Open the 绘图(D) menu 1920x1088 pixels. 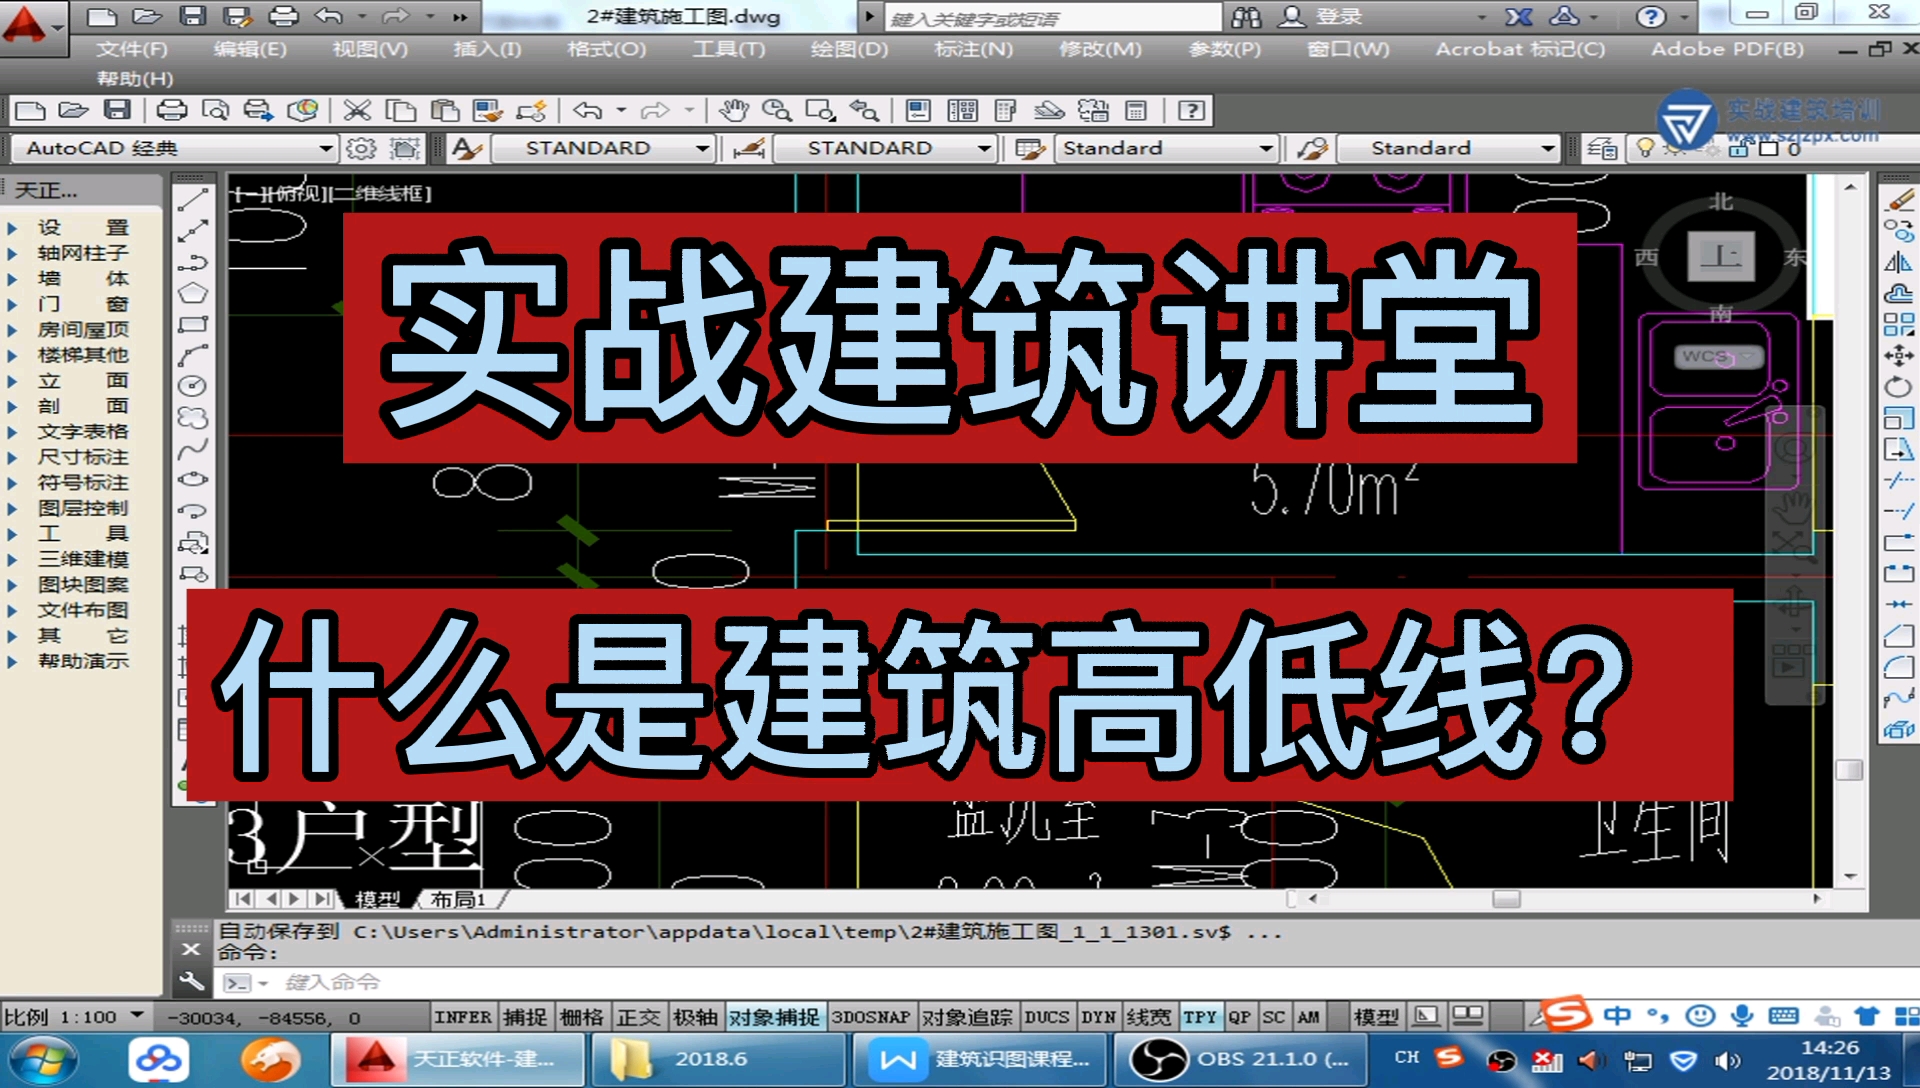[x=848, y=49]
